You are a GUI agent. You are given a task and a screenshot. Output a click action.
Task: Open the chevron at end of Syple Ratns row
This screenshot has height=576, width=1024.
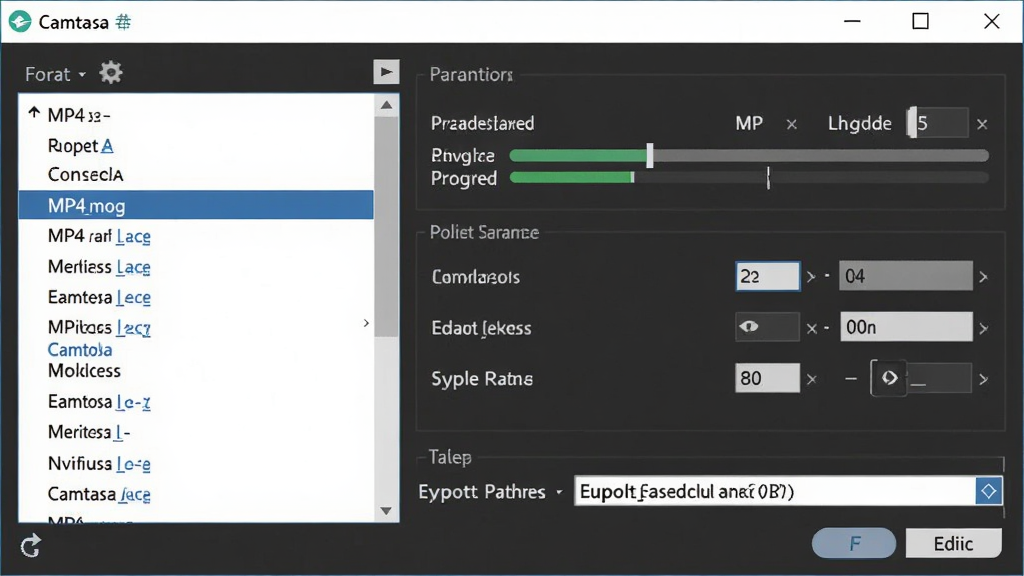click(983, 379)
